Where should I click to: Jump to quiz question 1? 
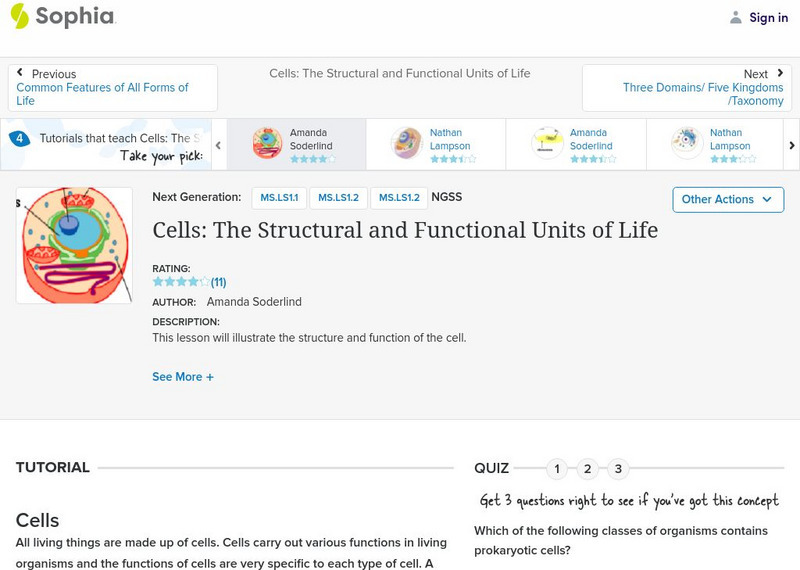(557, 469)
